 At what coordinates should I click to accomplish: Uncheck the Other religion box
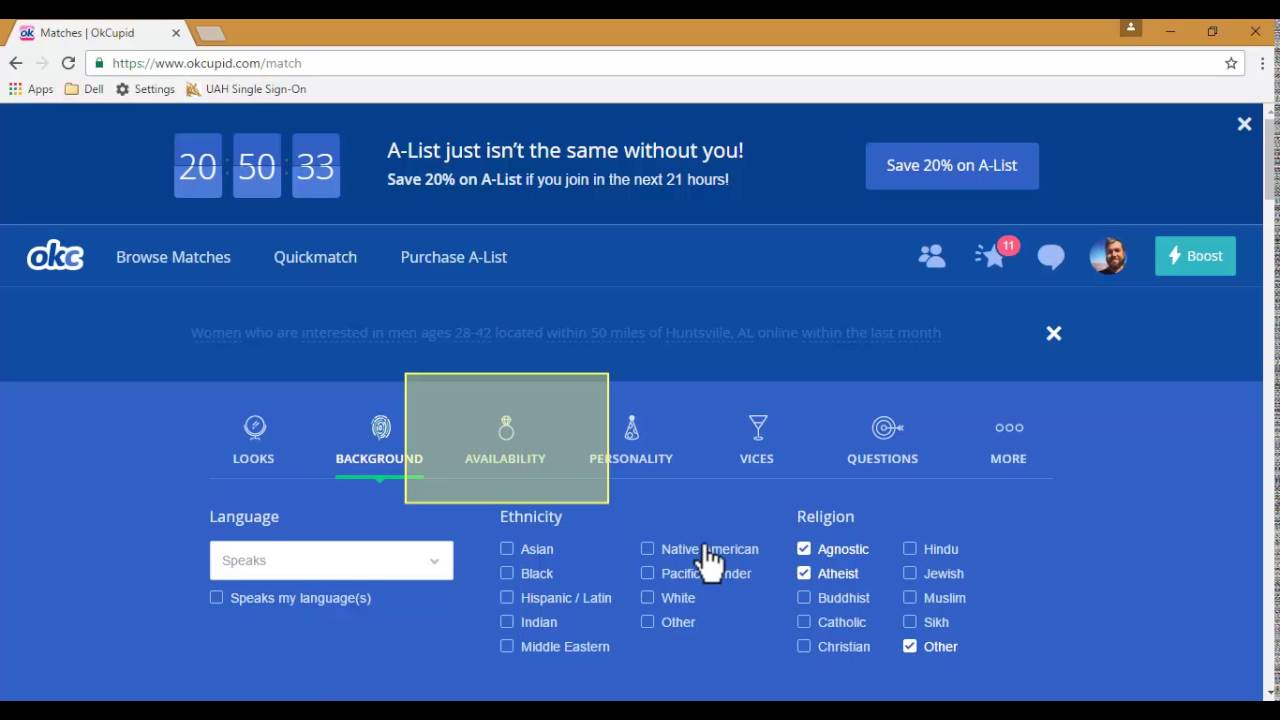910,646
